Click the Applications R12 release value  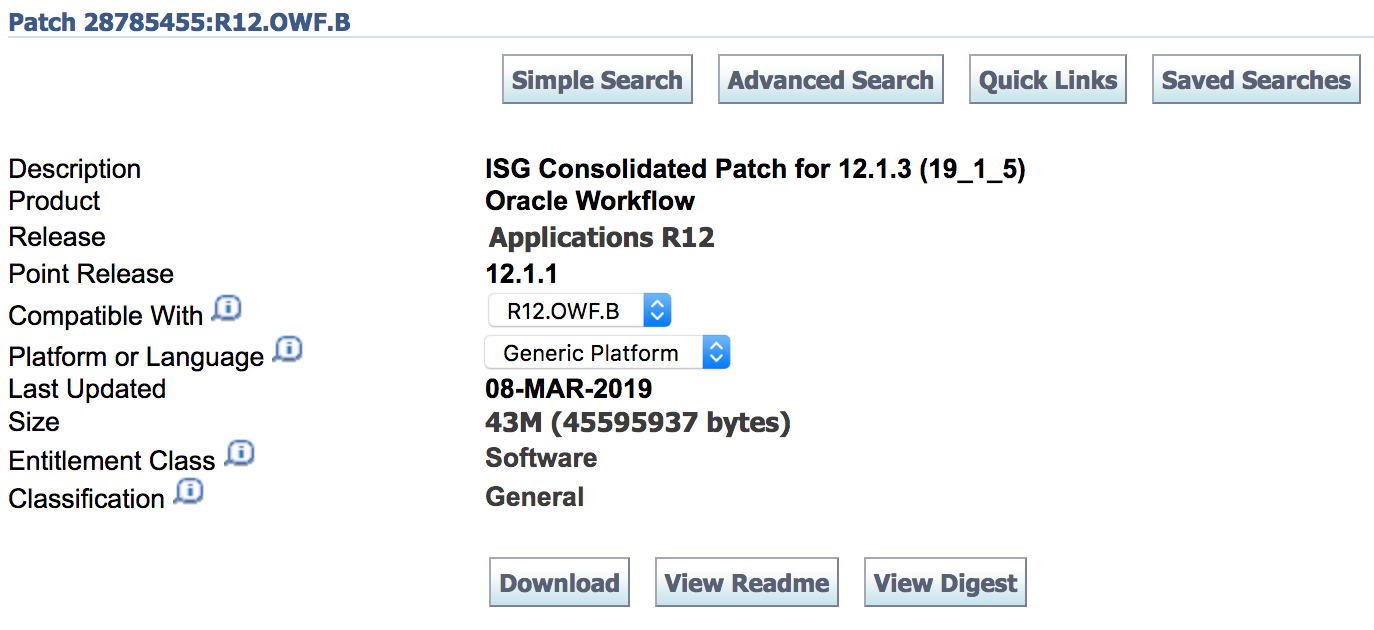tap(601, 238)
